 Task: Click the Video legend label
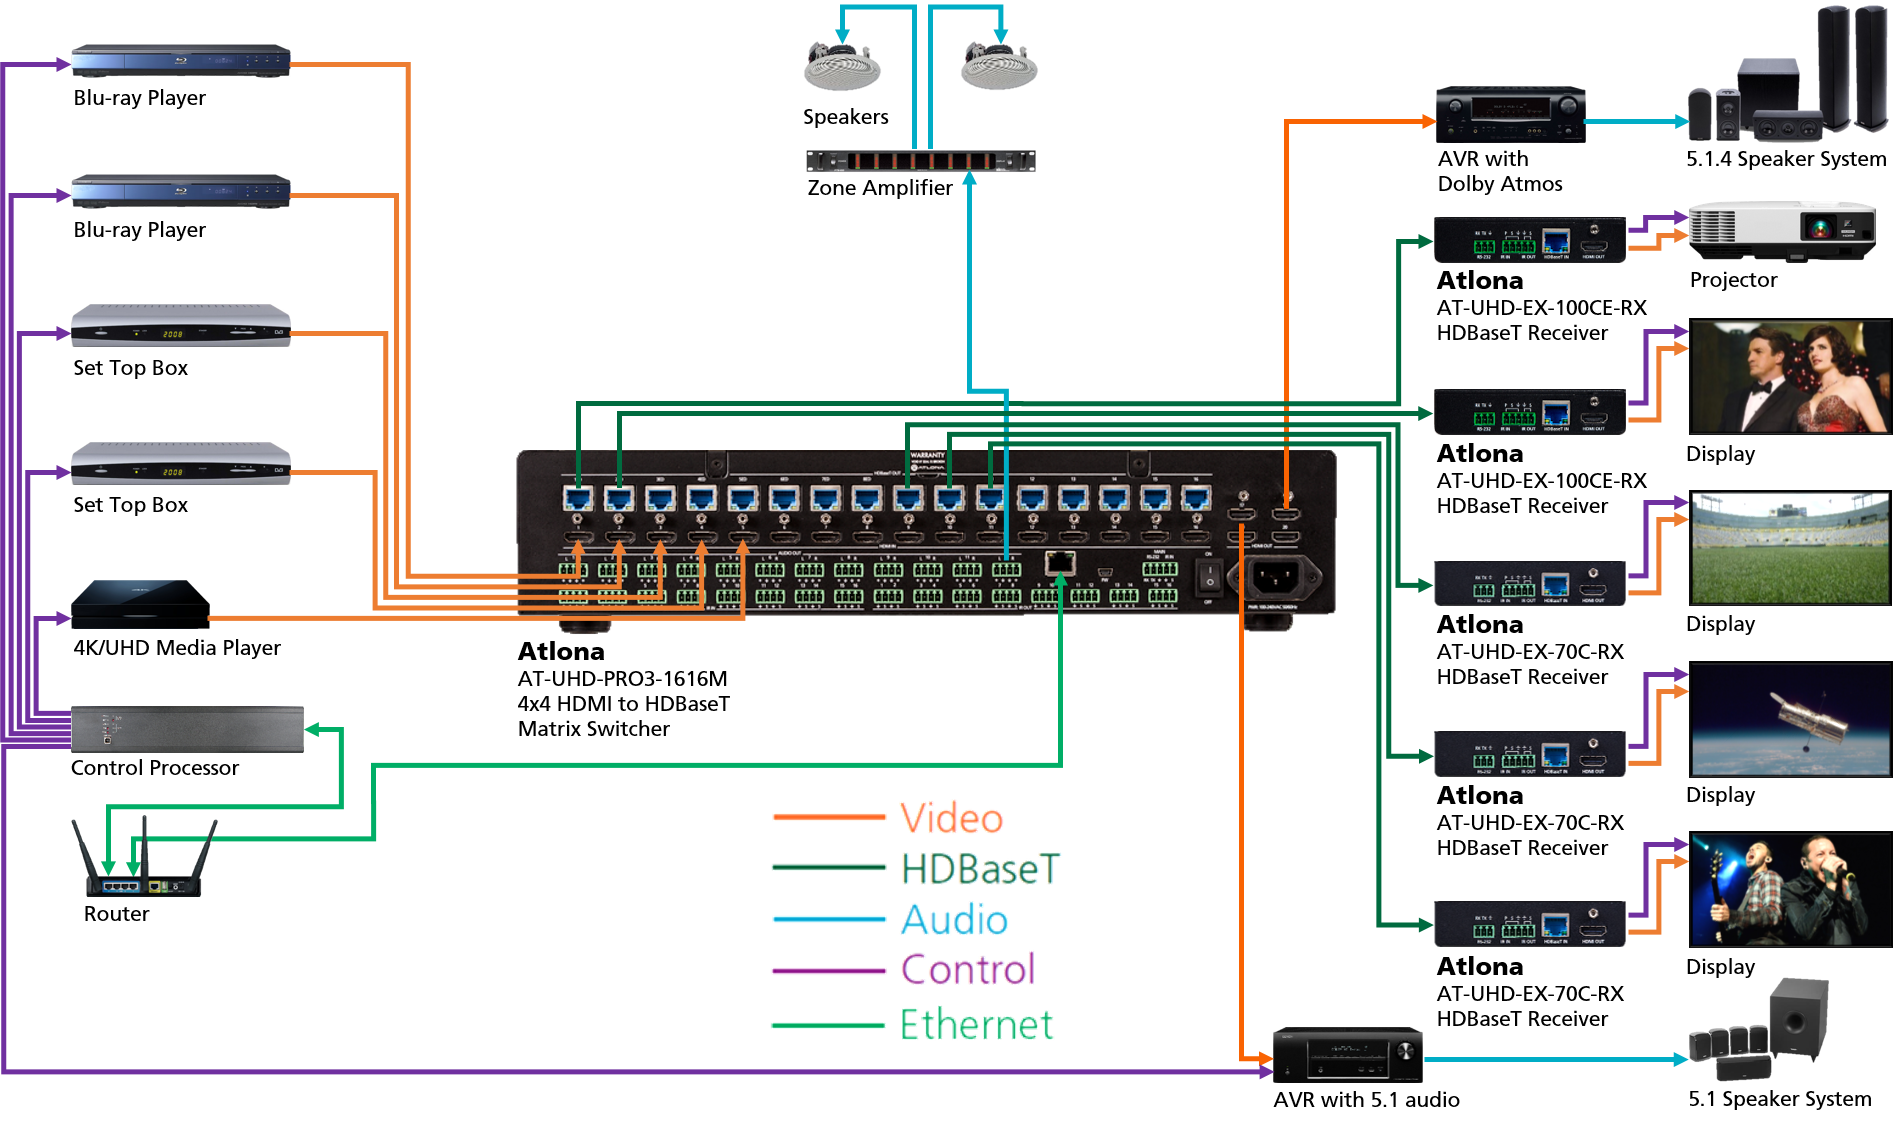pyautogui.click(x=952, y=818)
